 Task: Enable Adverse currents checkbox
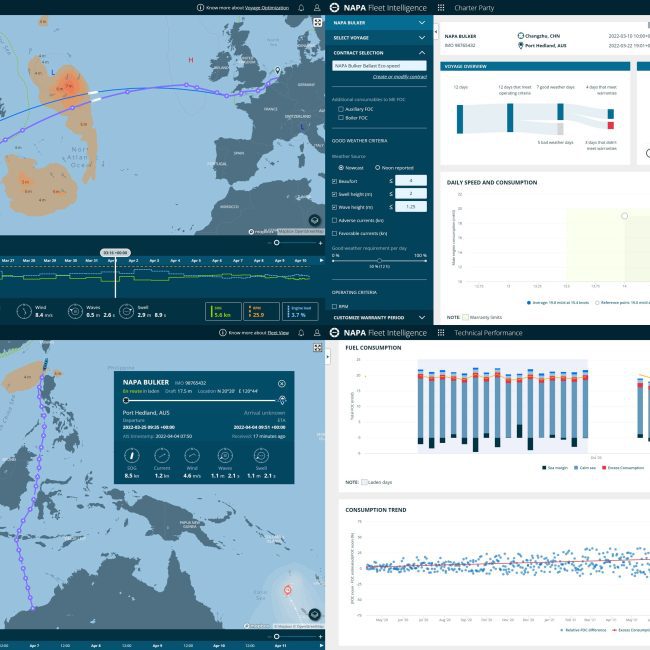pyautogui.click(x=334, y=220)
